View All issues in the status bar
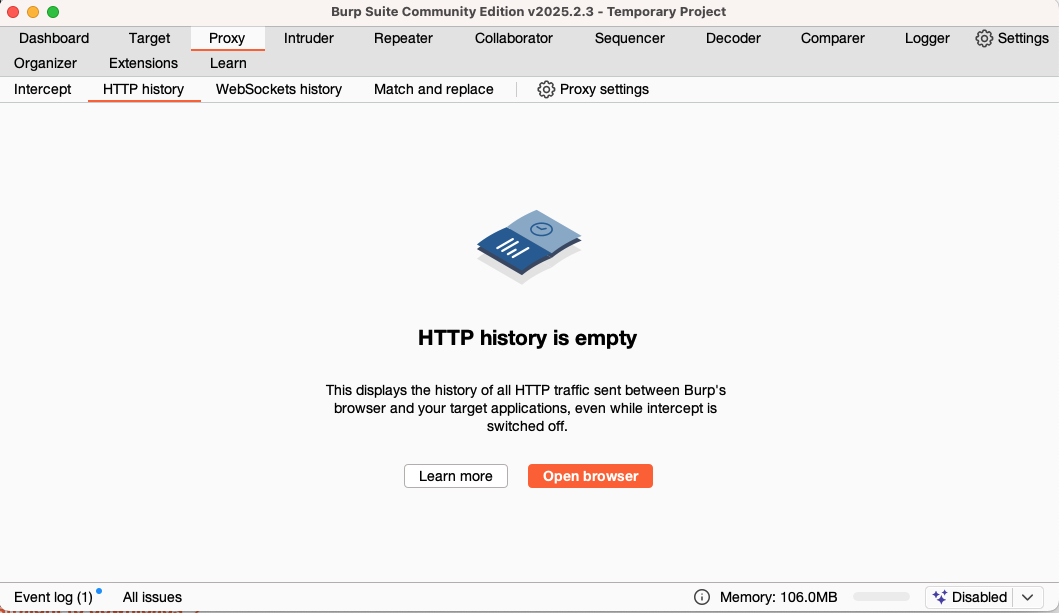 pyautogui.click(x=152, y=597)
